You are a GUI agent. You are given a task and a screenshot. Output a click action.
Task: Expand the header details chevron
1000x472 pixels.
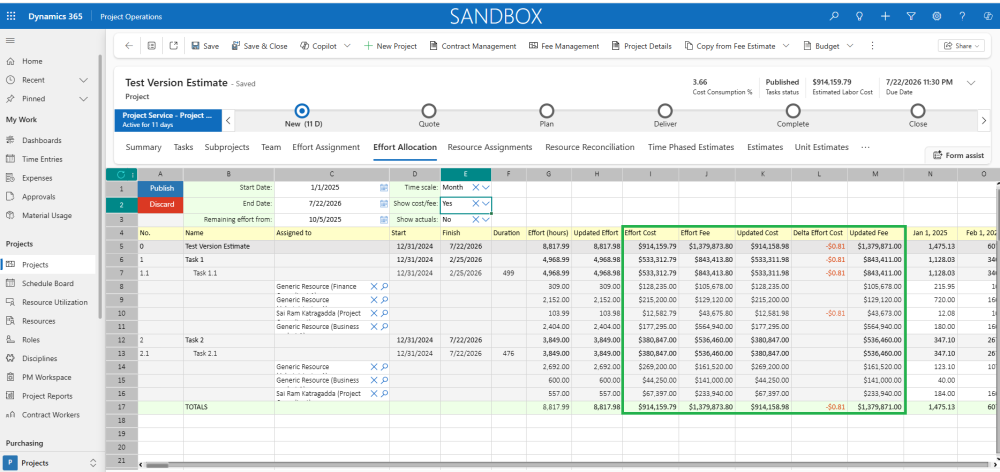point(971,83)
